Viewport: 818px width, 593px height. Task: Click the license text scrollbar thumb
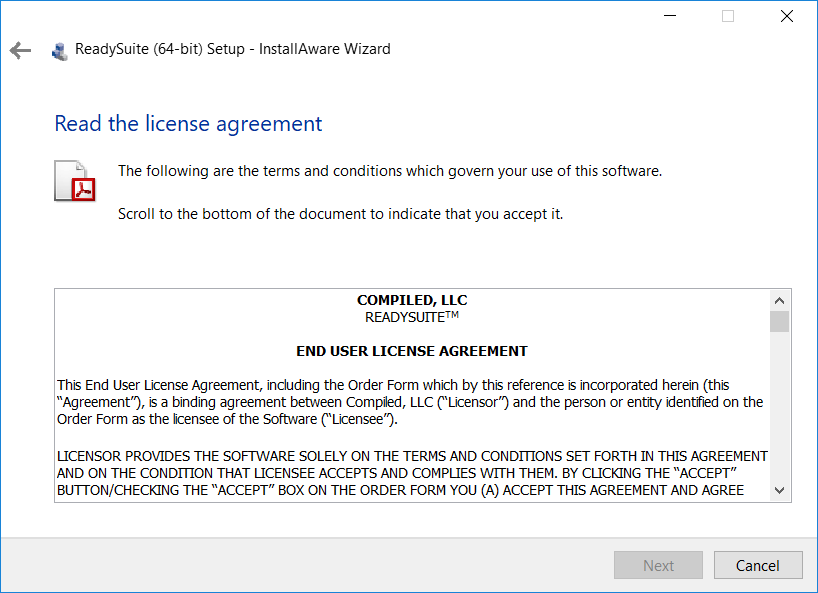tap(779, 321)
